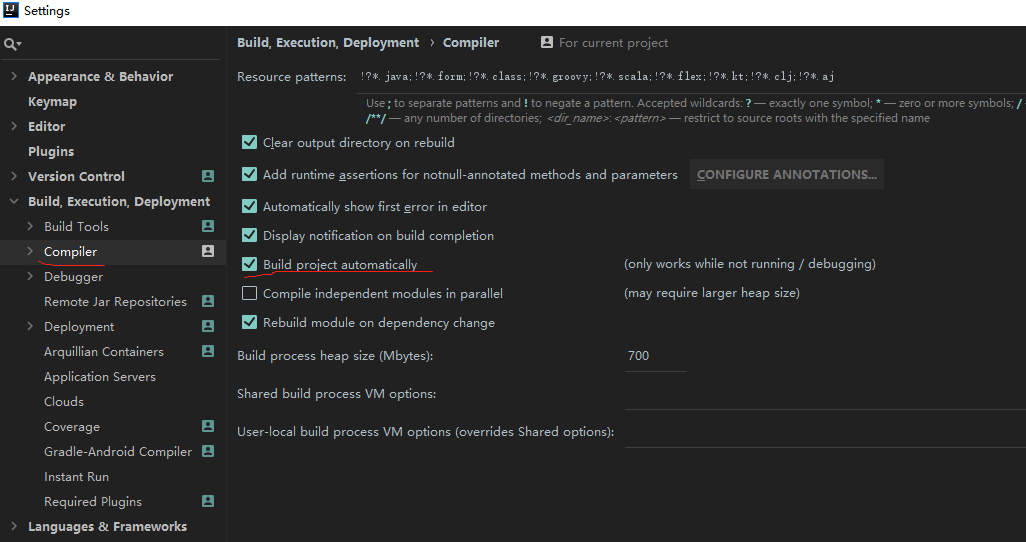Image resolution: width=1026 pixels, height=542 pixels.
Task: Click the project icon beside Remote Jar Repositories
Action: tap(208, 301)
